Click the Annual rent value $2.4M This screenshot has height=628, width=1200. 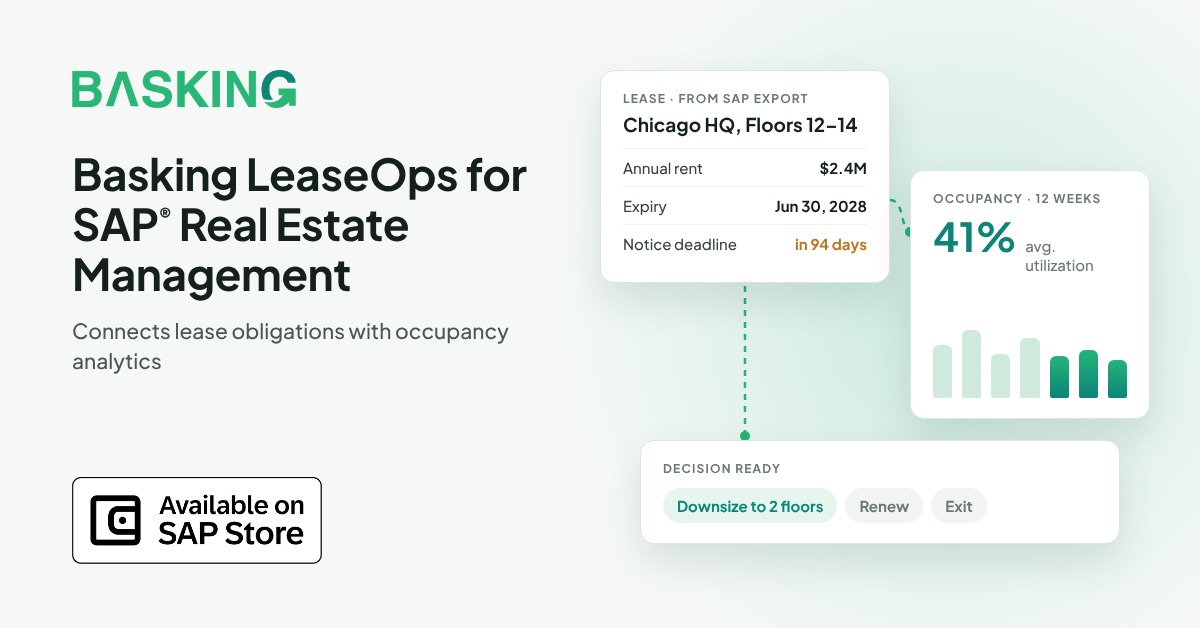[843, 168]
